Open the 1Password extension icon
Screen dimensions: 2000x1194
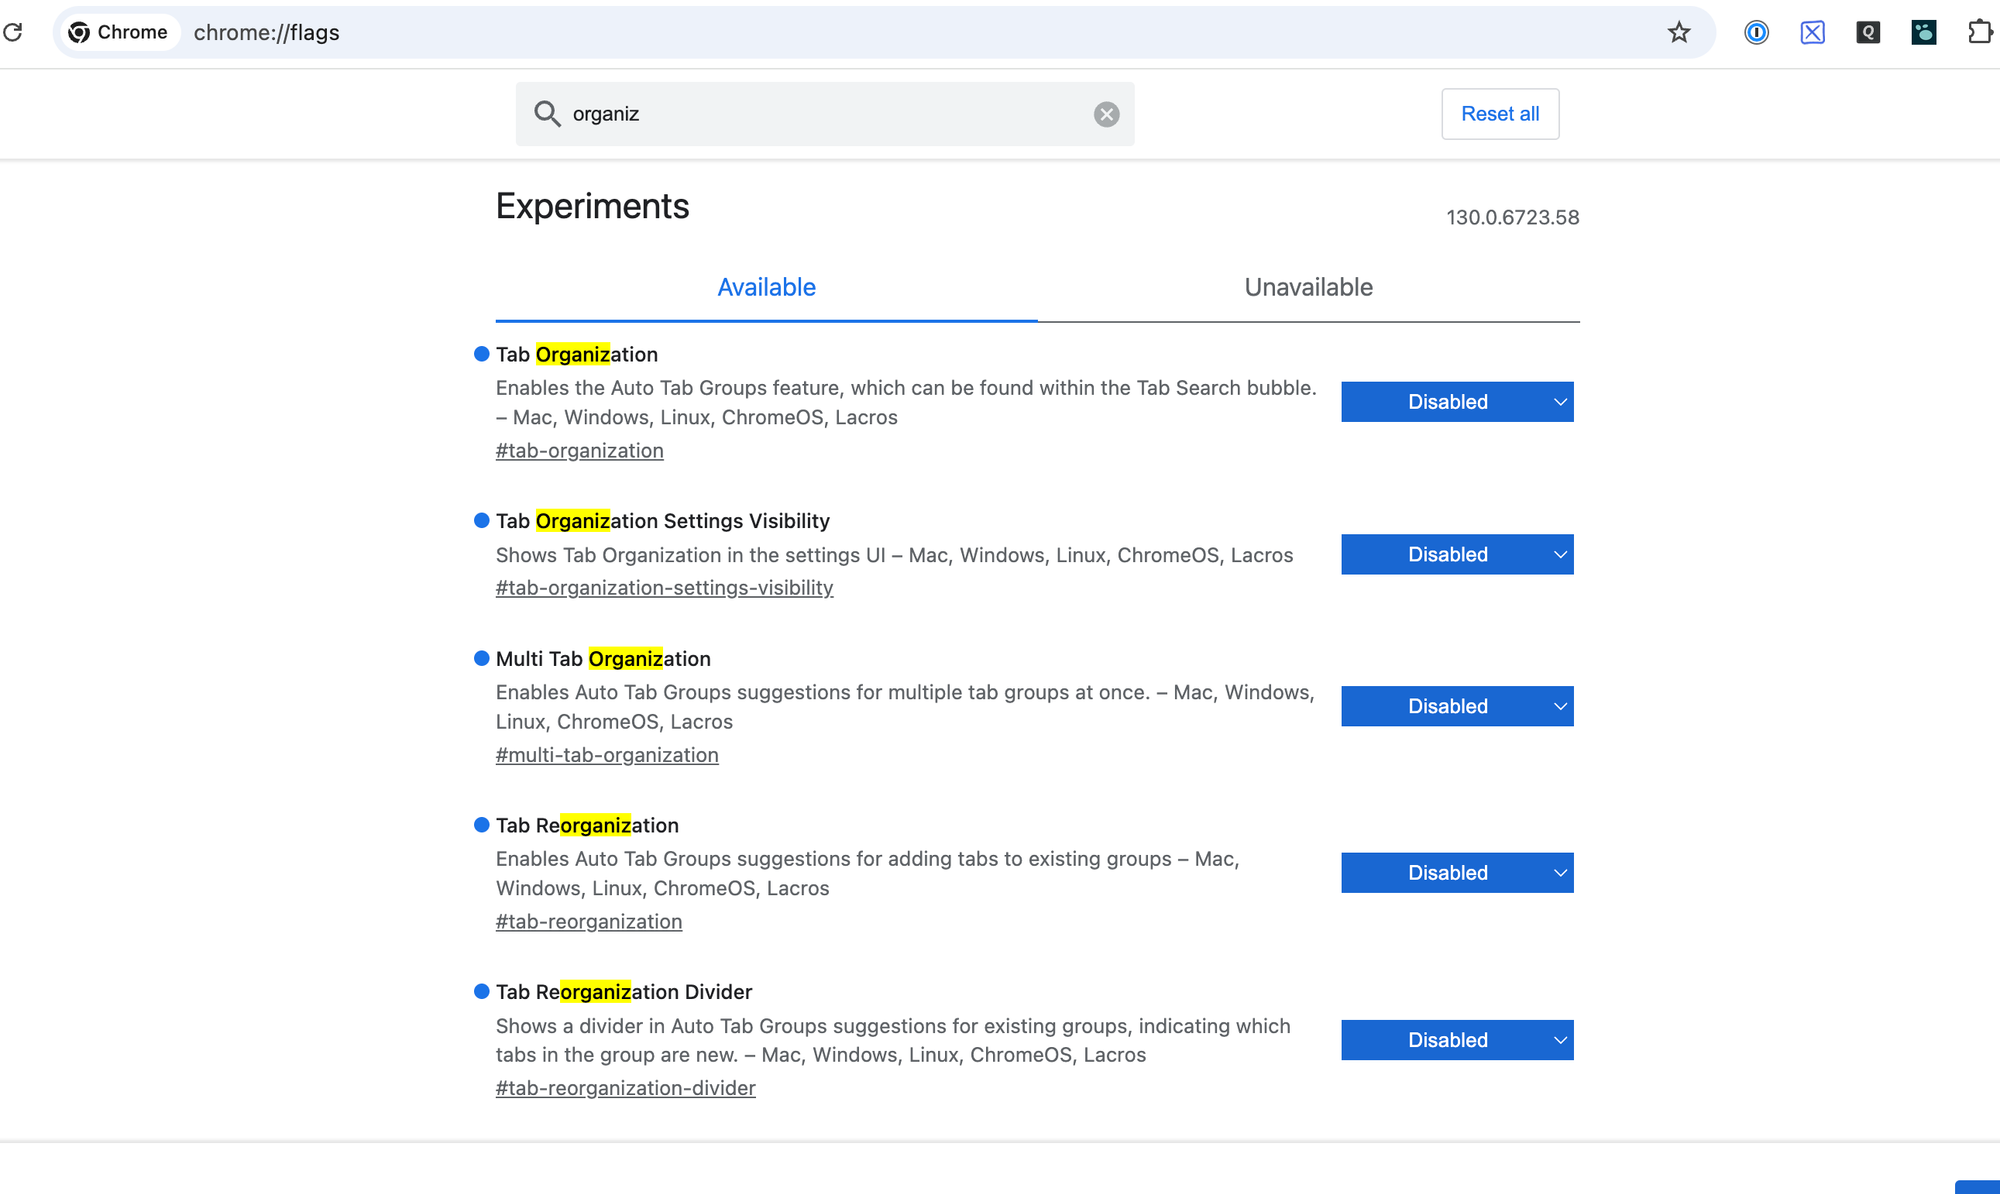click(x=1756, y=32)
